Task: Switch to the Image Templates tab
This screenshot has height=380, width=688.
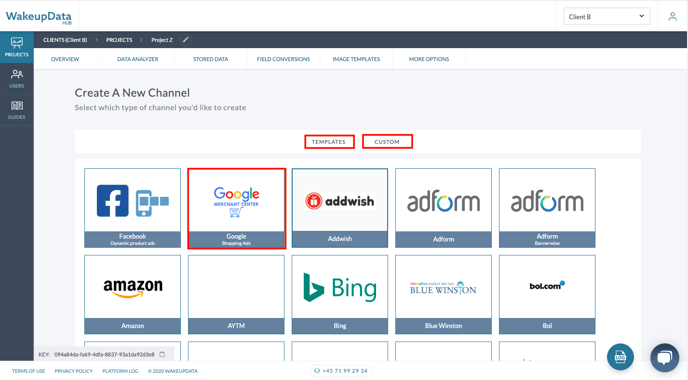Action: point(356,59)
